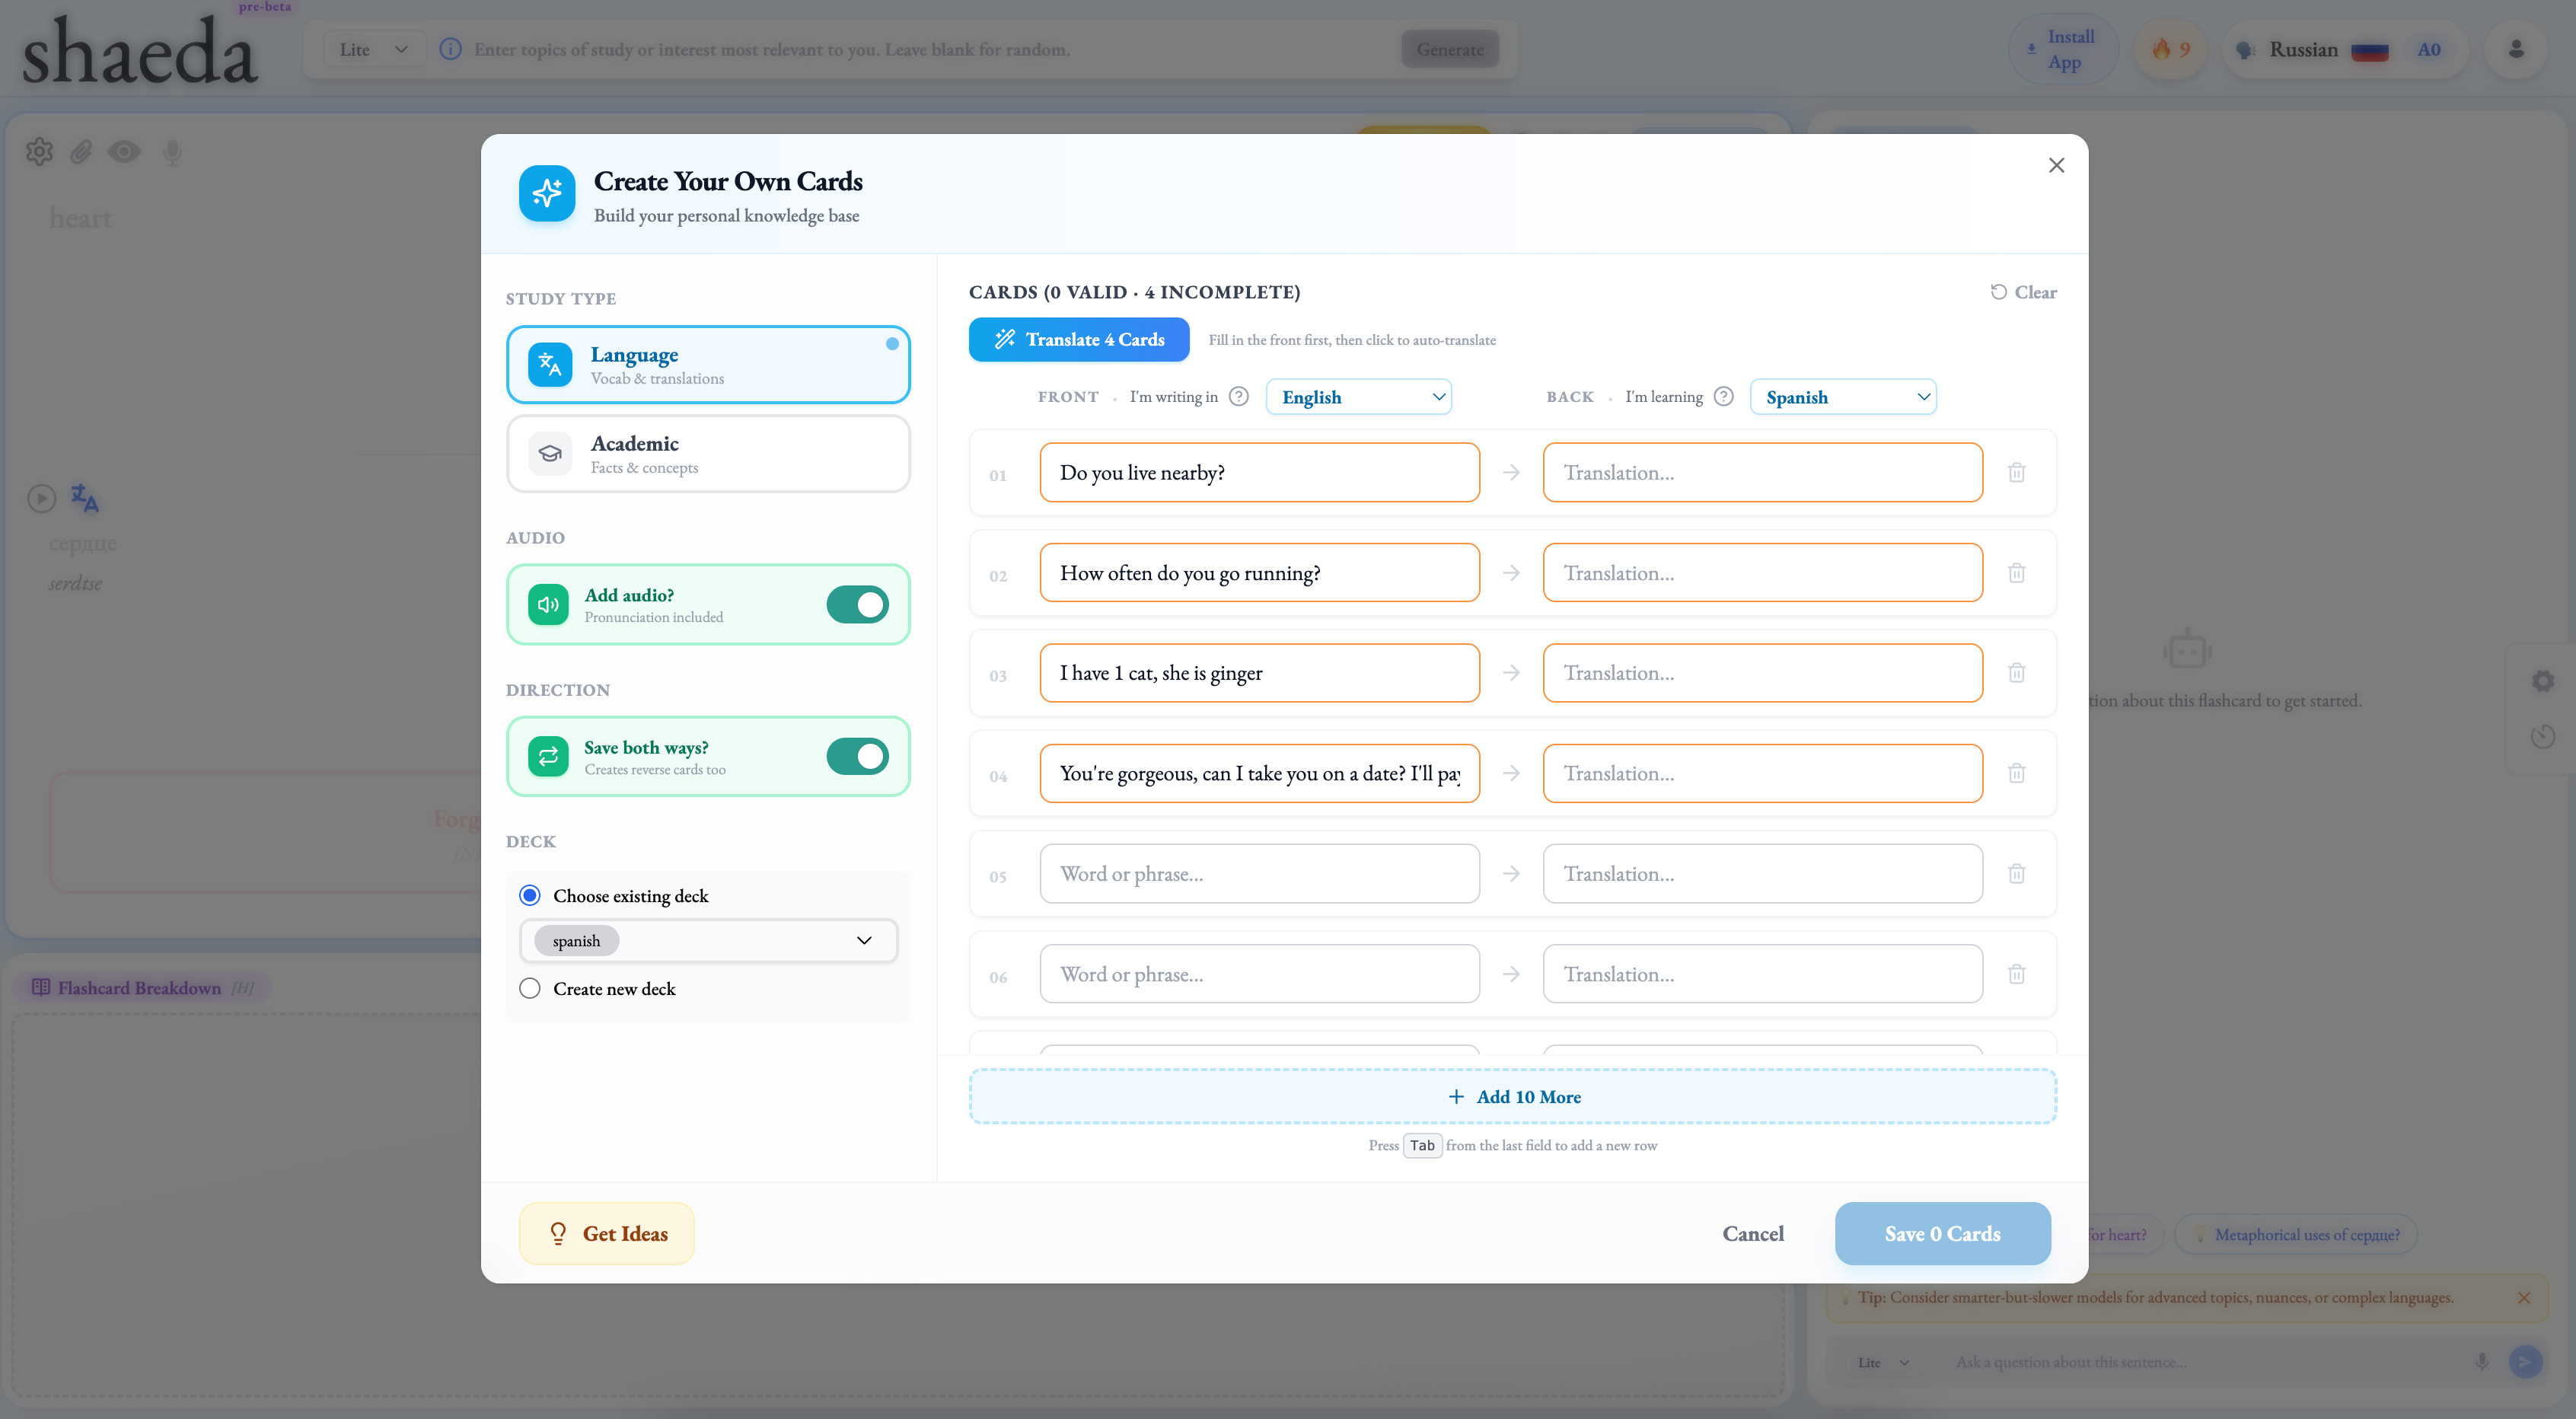Click trash icon for card 03
This screenshot has height=1419, width=2576.
pos(2016,673)
